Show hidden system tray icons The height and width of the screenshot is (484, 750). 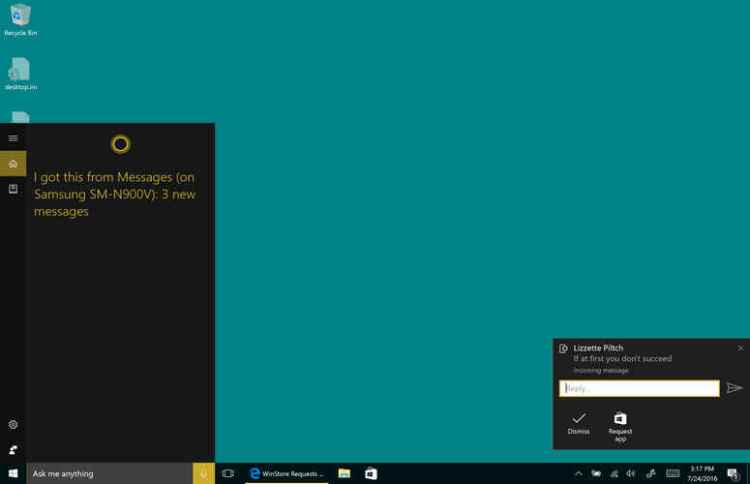(x=578, y=473)
